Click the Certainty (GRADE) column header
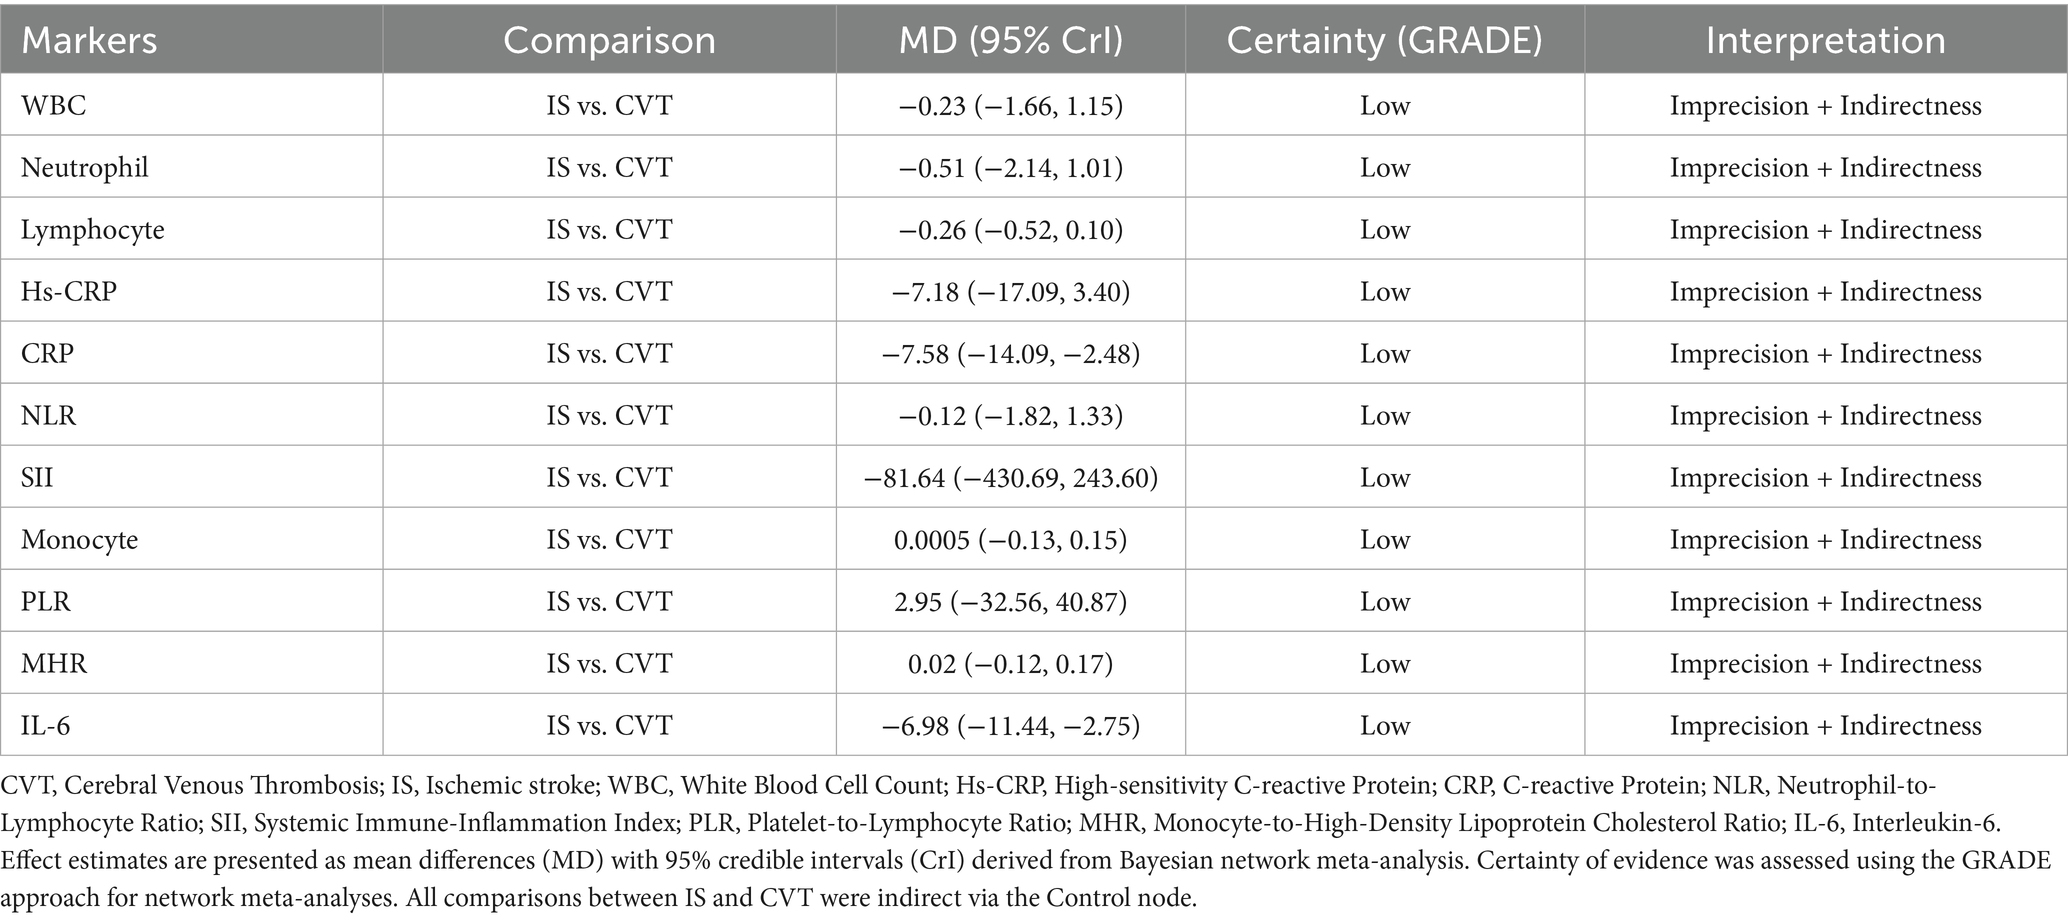 [x=1384, y=40]
